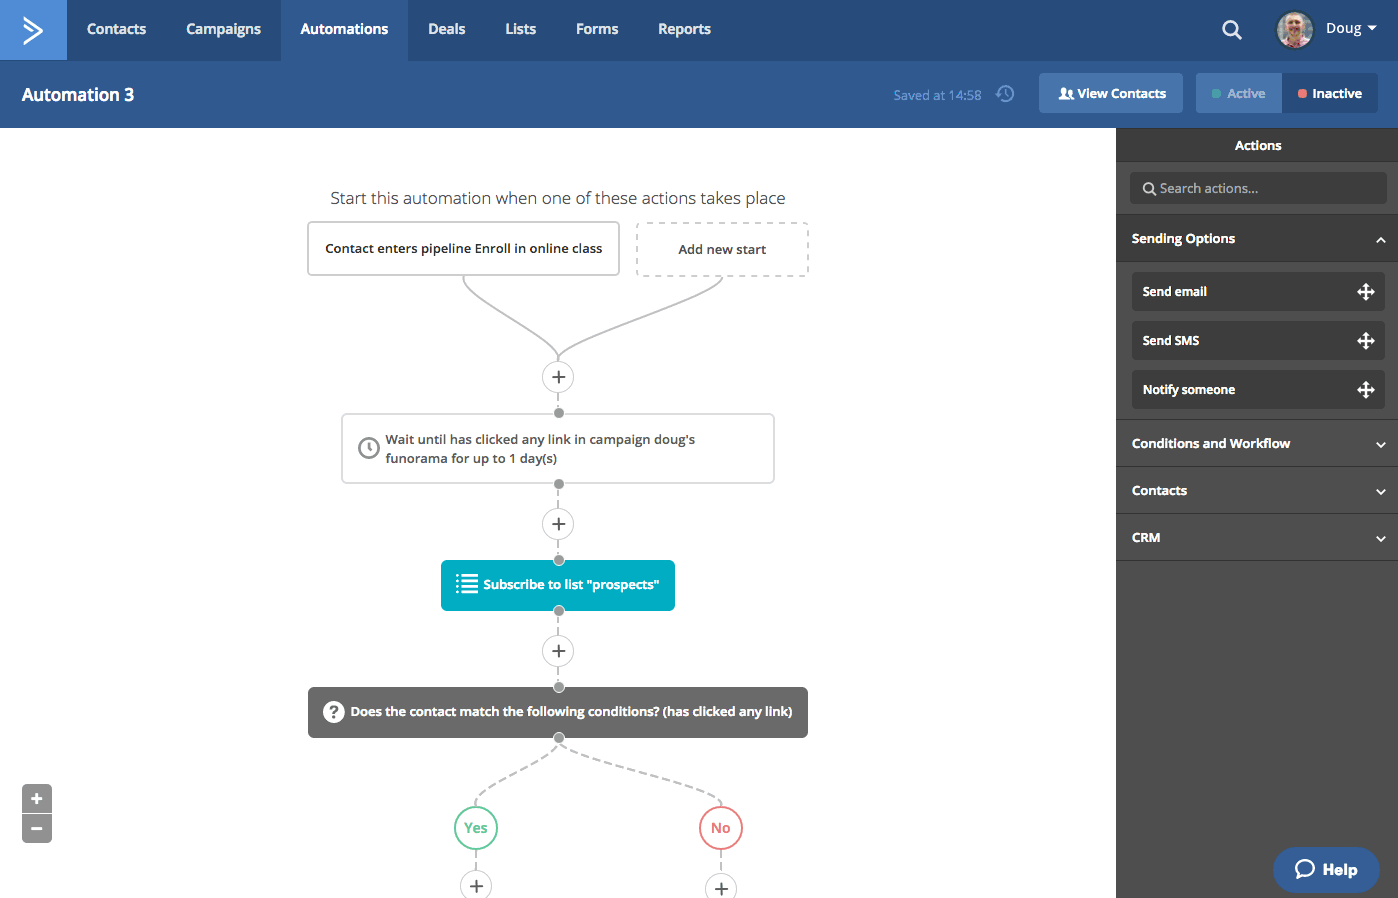This screenshot has height=898, width=1398.
Task: Collapse the Sending Options section
Action: (x=1379, y=239)
